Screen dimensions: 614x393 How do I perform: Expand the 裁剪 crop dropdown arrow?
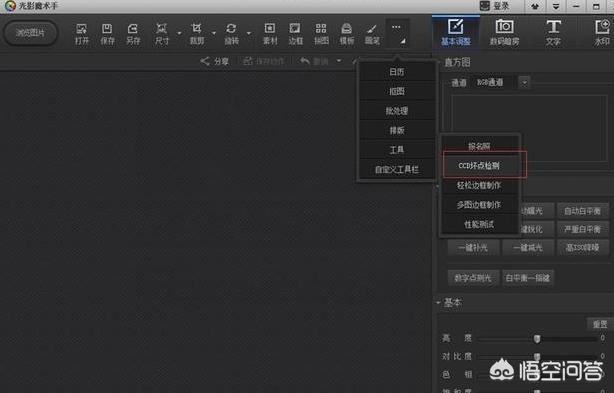[214, 33]
